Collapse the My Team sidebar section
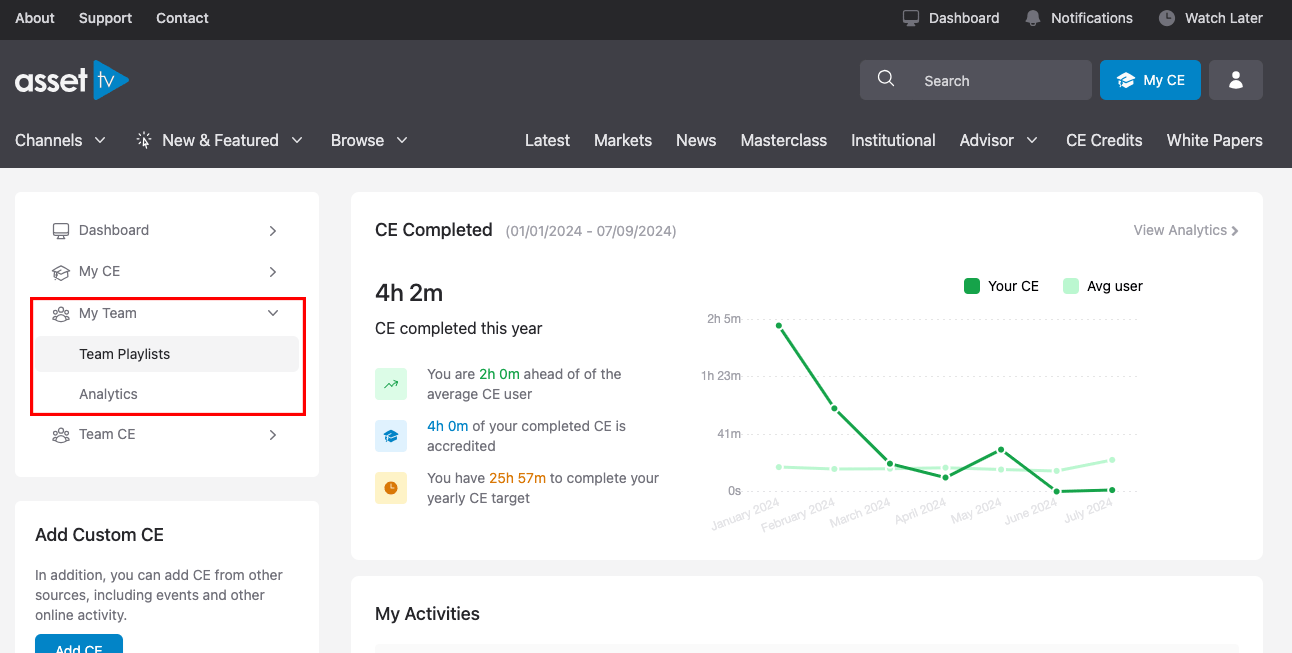 click(x=273, y=313)
